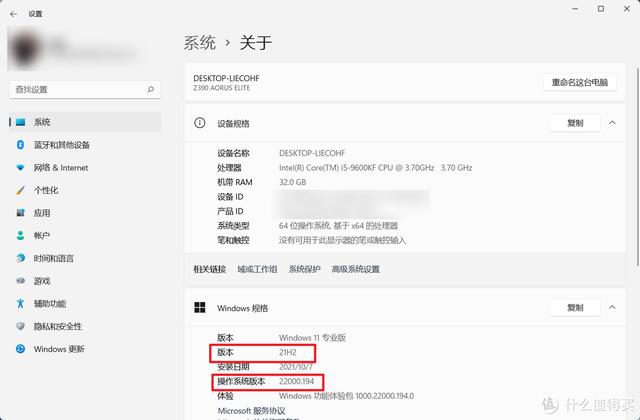
Task: Select processor text Intel Core i5-9600KF
Action: (376, 168)
